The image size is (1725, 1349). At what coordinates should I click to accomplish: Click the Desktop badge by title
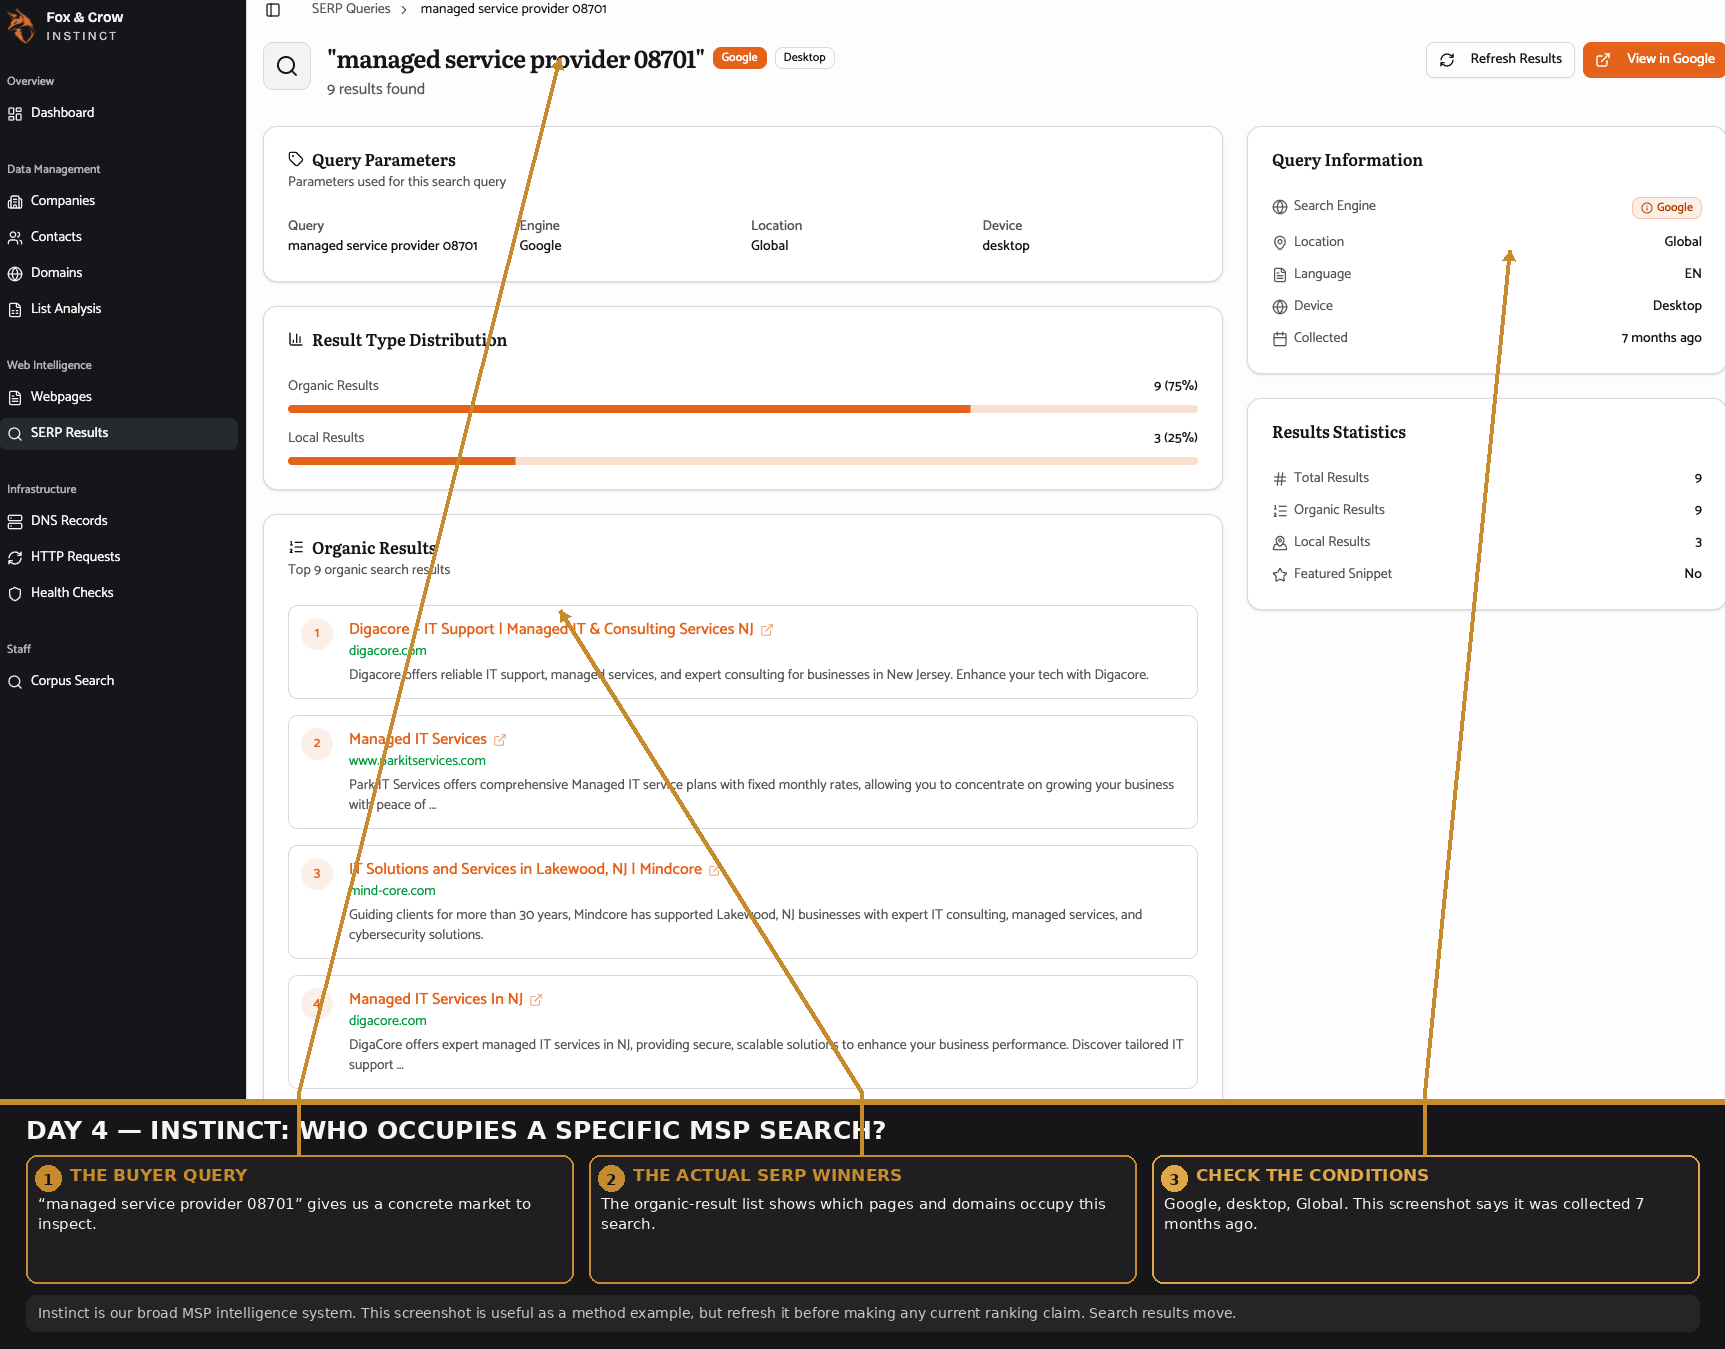(x=804, y=58)
